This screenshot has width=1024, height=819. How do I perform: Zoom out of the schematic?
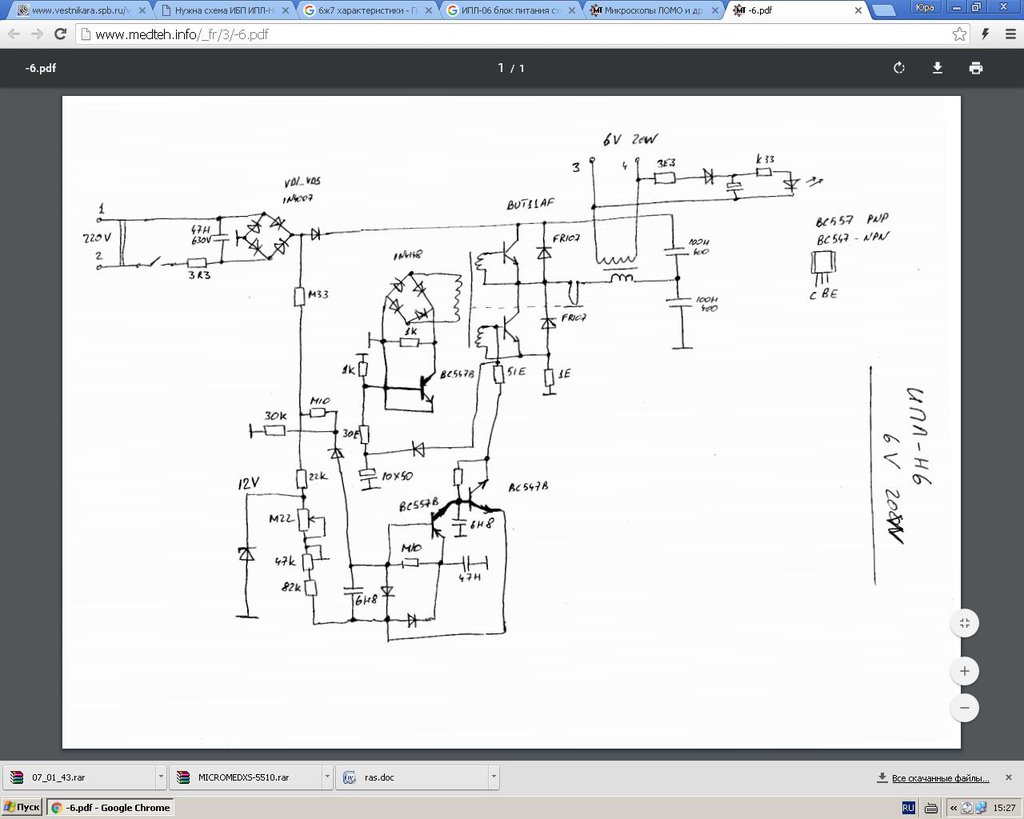pos(964,708)
